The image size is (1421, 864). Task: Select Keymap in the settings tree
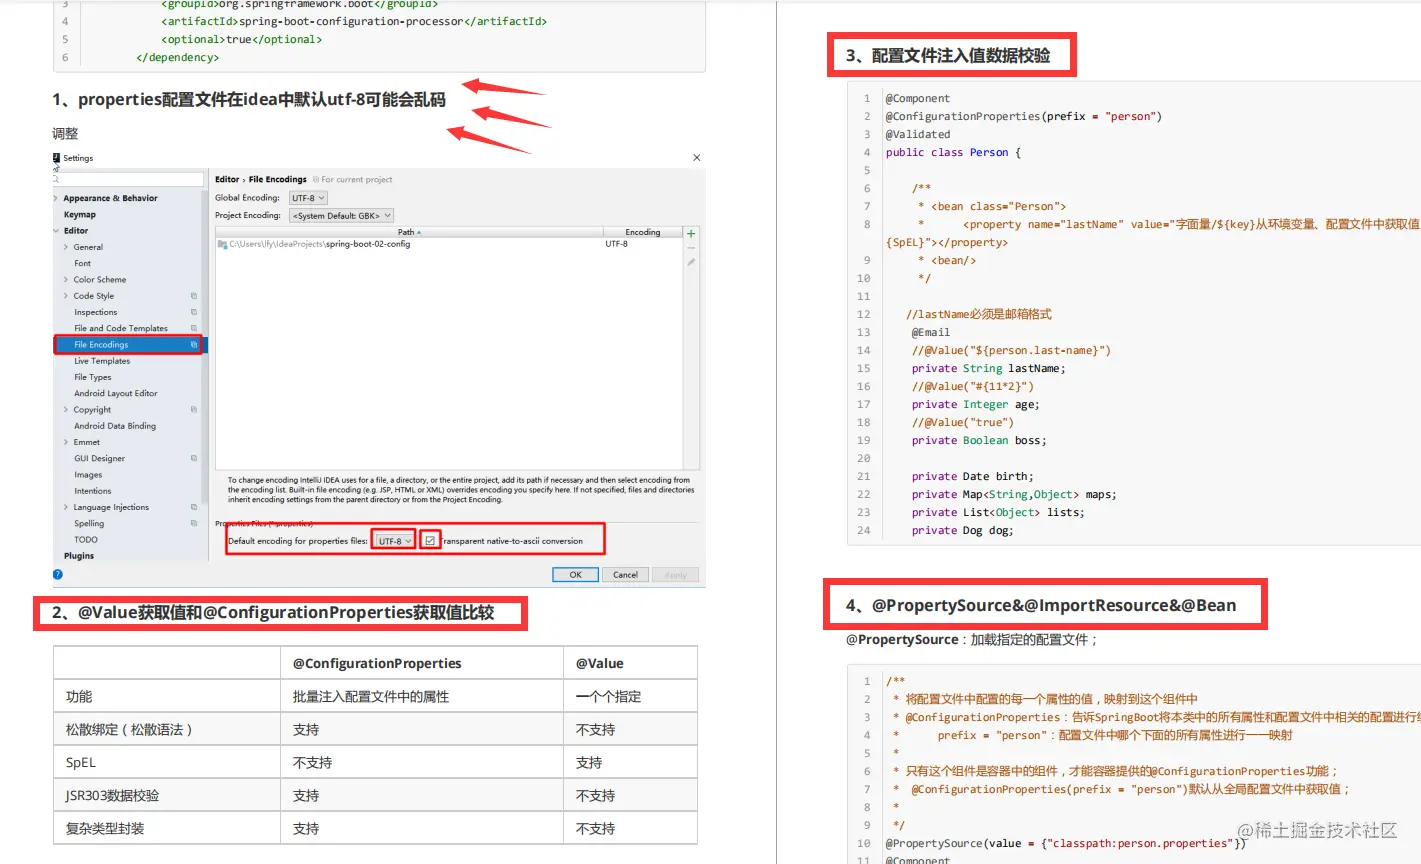point(80,215)
